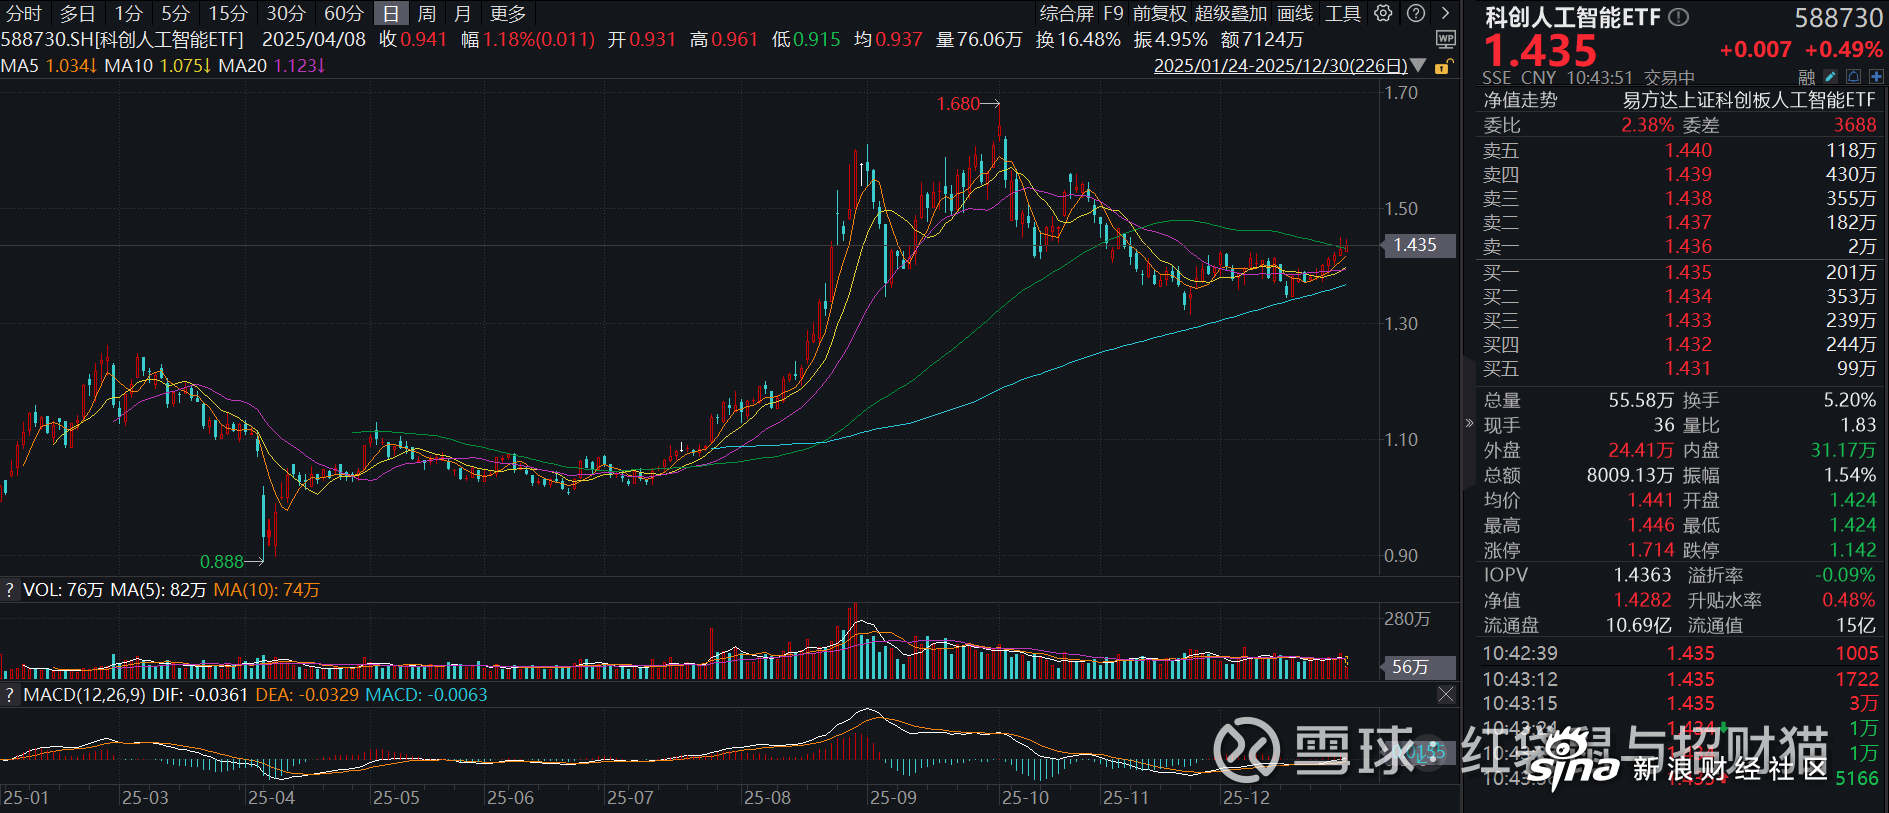The width and height of the screenshot is (1889, 813).
Task: Switch to the 分时 intraday tab
Action: click(x=24, y=13)
